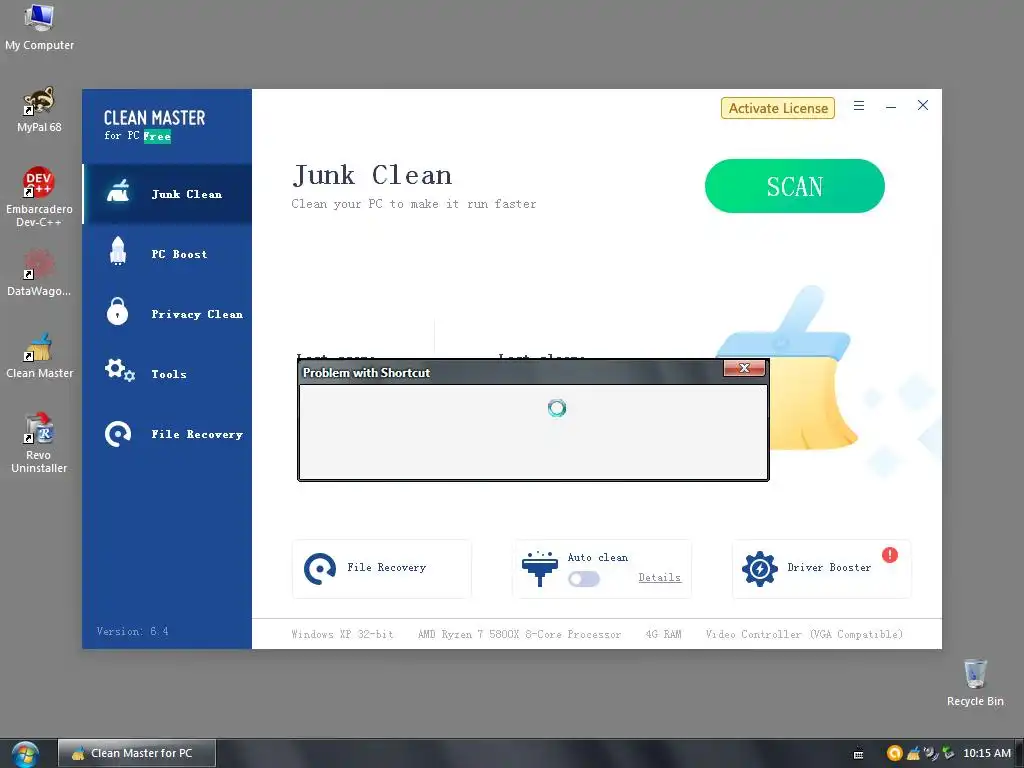Click the Version 6.4 label
The width and height of the screenshot is (1024, 768).
[x=133, y=632]
